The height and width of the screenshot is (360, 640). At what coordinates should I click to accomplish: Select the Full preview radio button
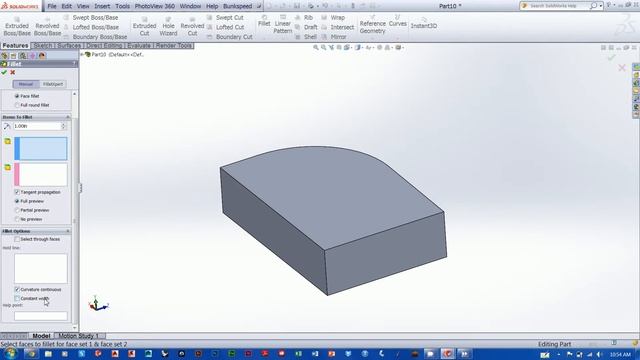(x=17, y=201)
